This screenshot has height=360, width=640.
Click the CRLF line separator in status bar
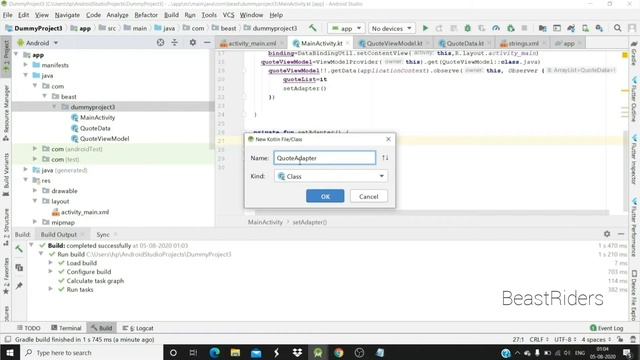tap(538, 339)
